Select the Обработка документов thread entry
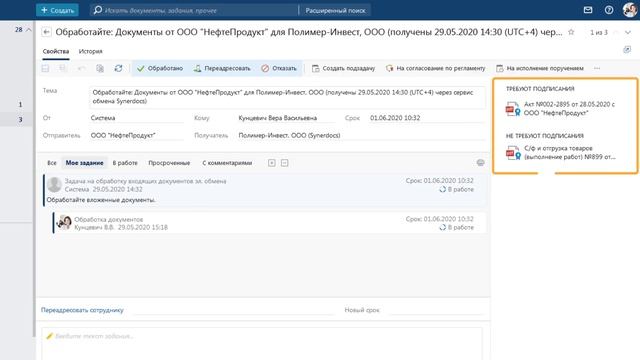The width and height of the screenshot is (640, 360). click(270, 223)
